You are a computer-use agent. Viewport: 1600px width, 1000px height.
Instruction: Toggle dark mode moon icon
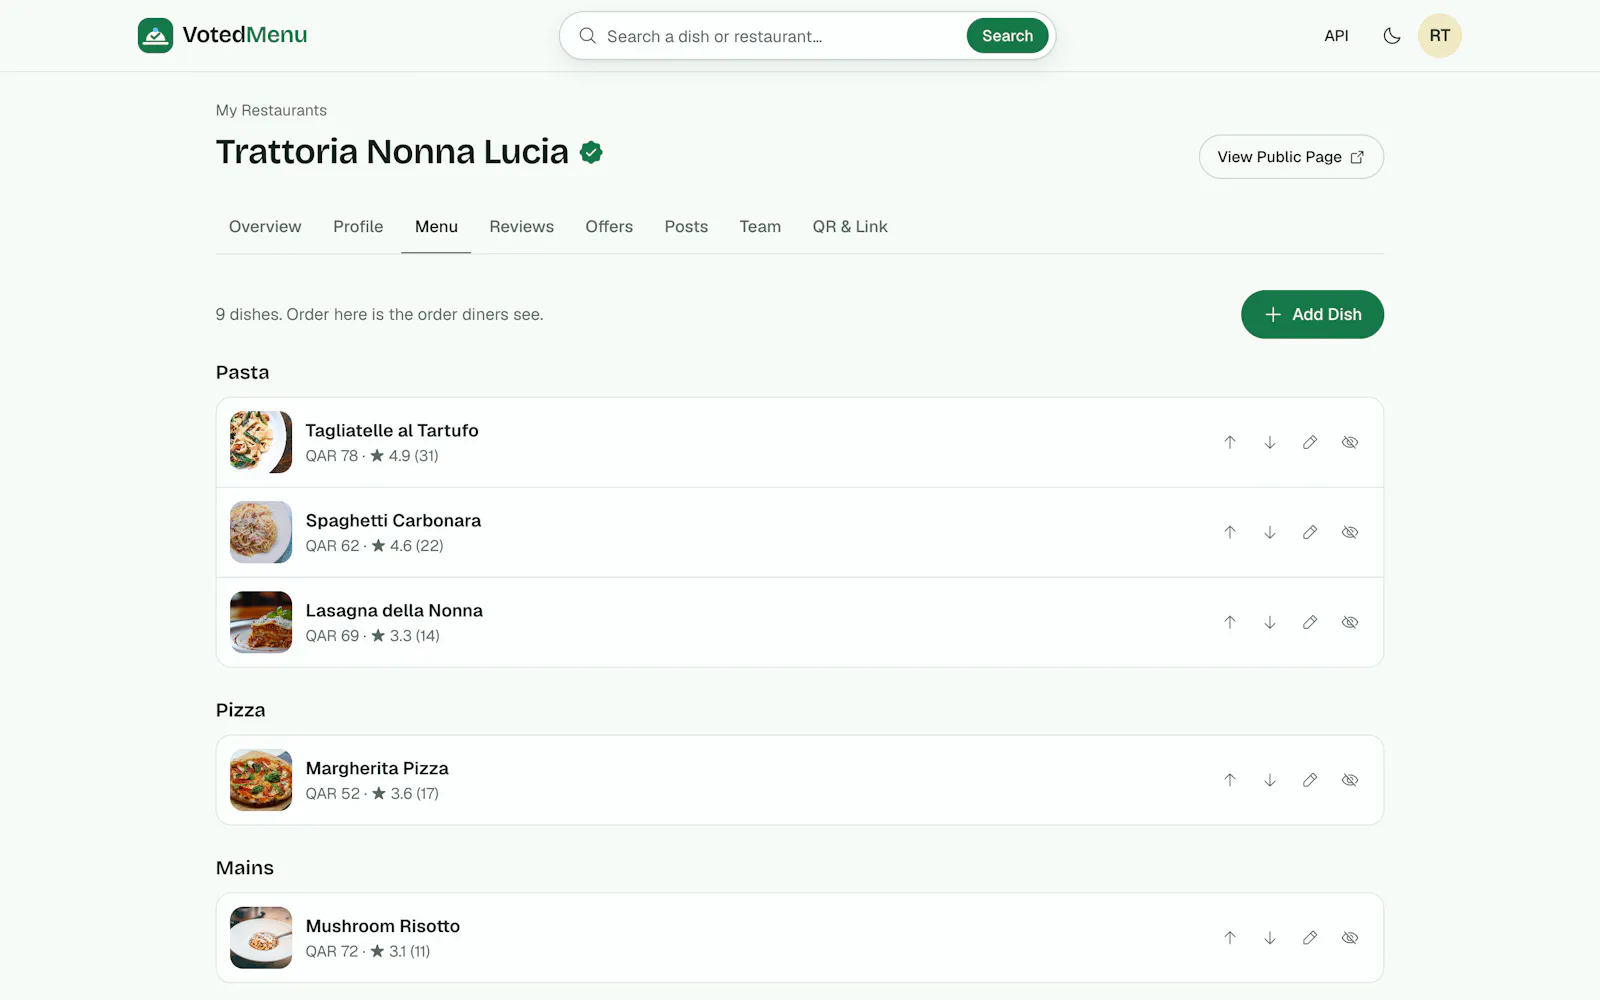tap(1391, 36)
